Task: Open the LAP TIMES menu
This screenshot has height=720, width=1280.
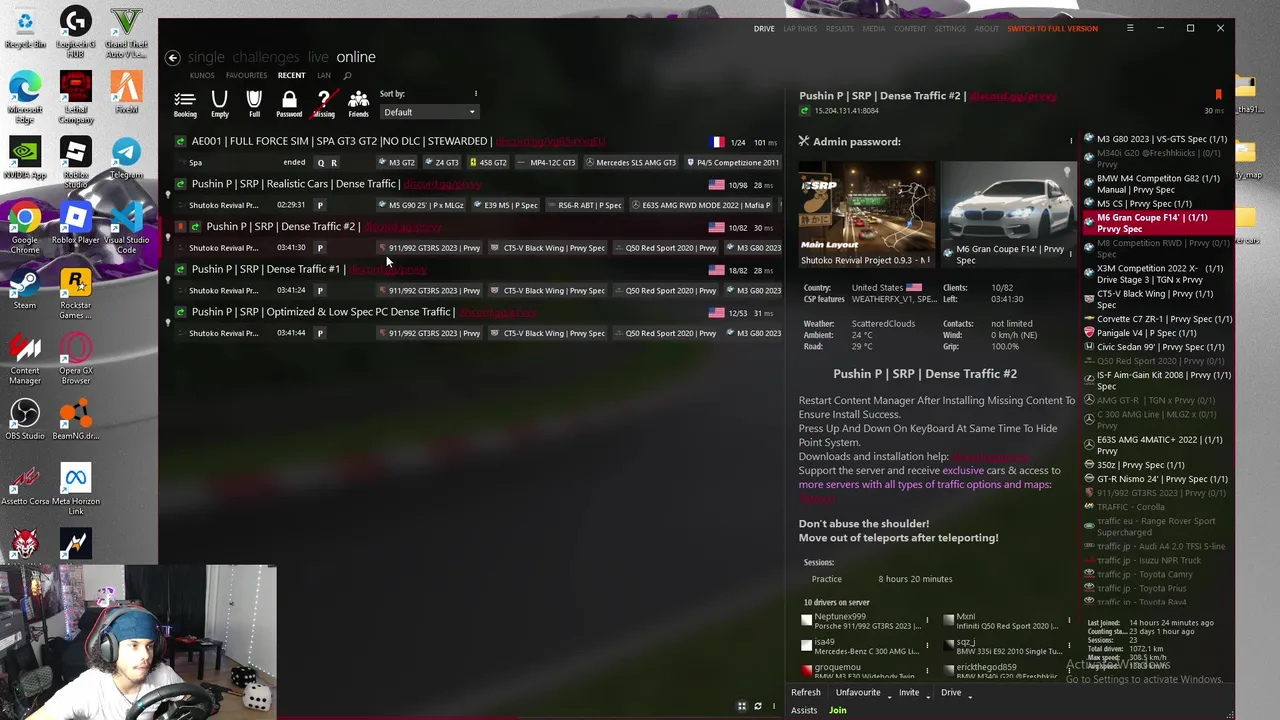Action: (x=800, y=29)
